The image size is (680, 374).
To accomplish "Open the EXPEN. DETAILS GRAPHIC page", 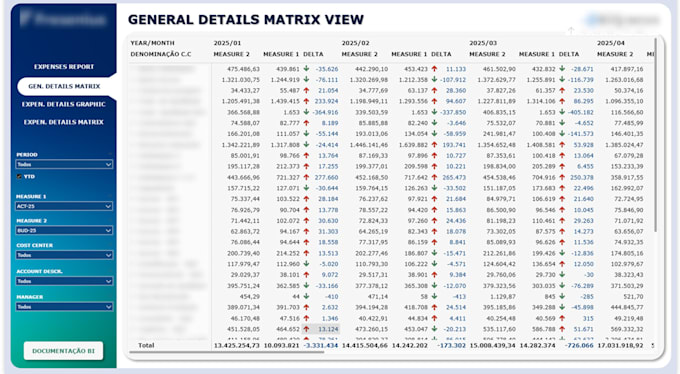I will click(x=64, y=104).
